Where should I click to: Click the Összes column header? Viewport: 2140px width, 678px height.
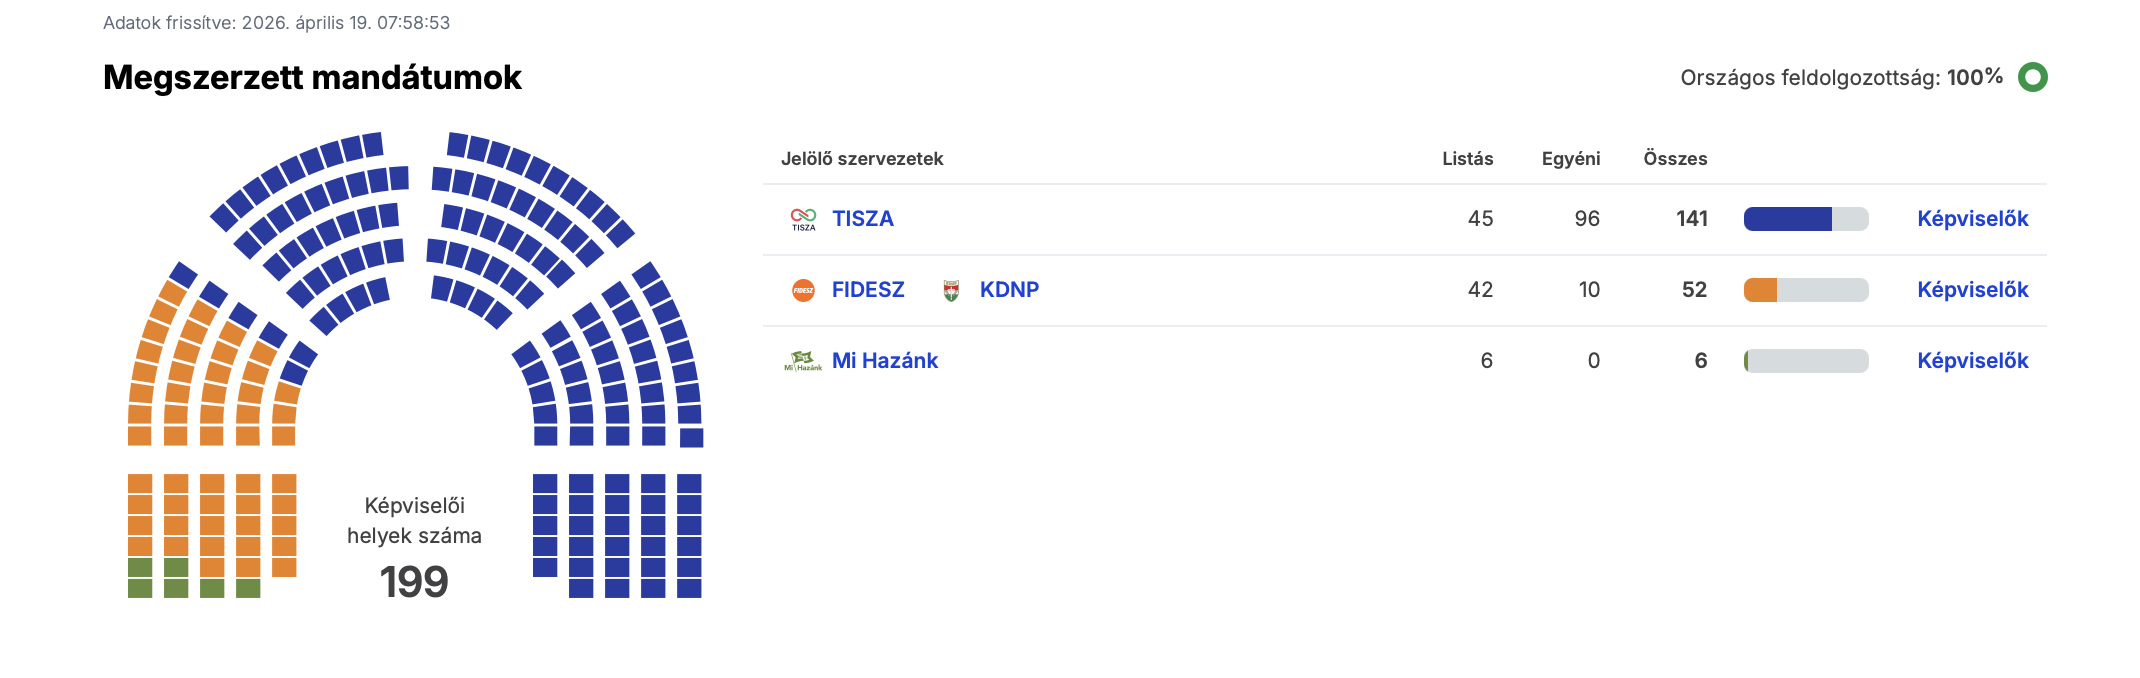(x=1675, y=159)
